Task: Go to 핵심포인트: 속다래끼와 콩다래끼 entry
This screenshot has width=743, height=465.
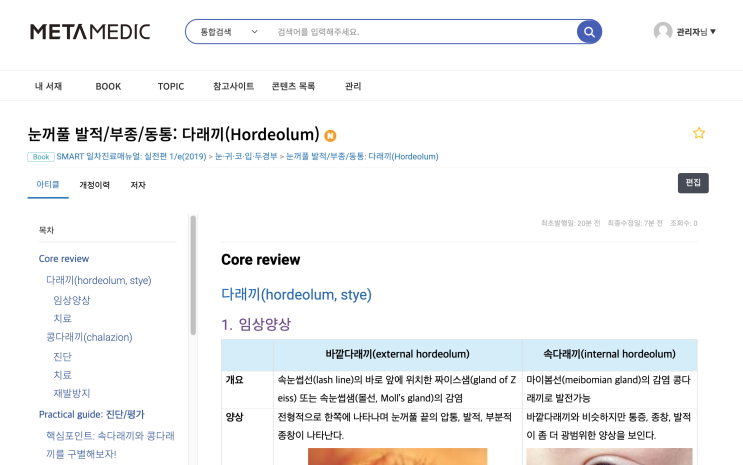Action: 110,445
